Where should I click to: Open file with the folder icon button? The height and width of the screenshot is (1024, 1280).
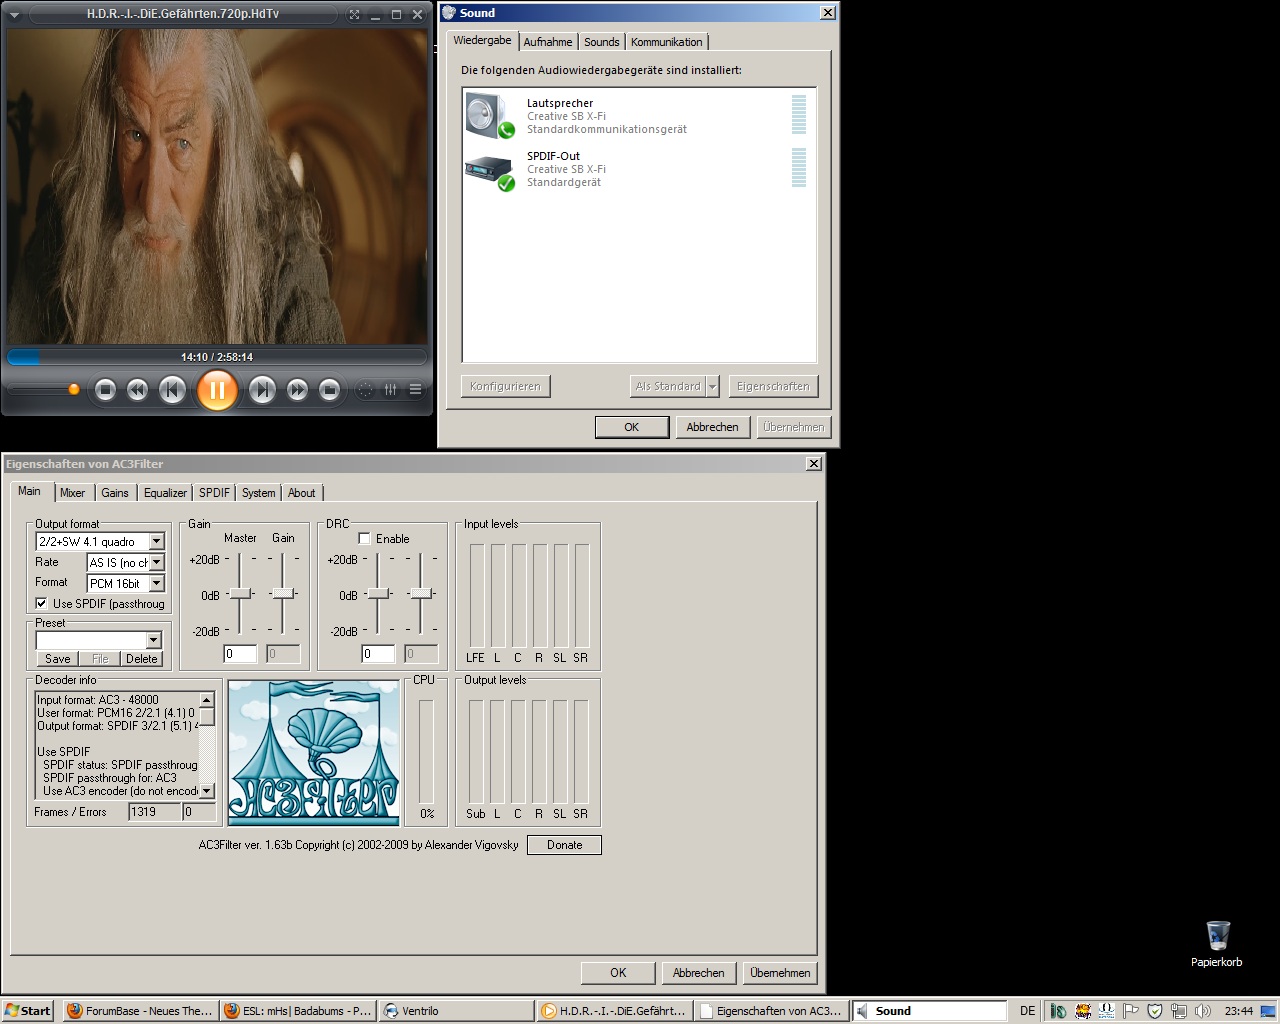coord(330,390)
